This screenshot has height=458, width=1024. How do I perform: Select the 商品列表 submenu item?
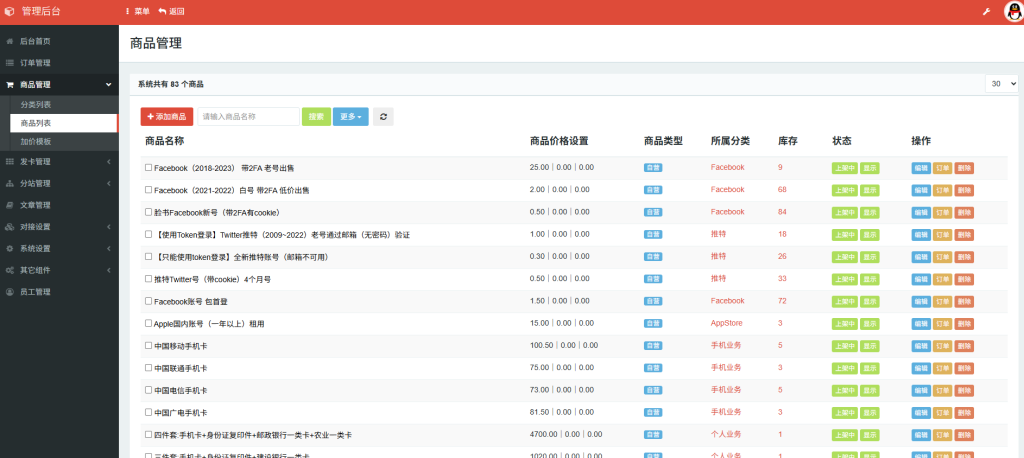click(36, 123)
